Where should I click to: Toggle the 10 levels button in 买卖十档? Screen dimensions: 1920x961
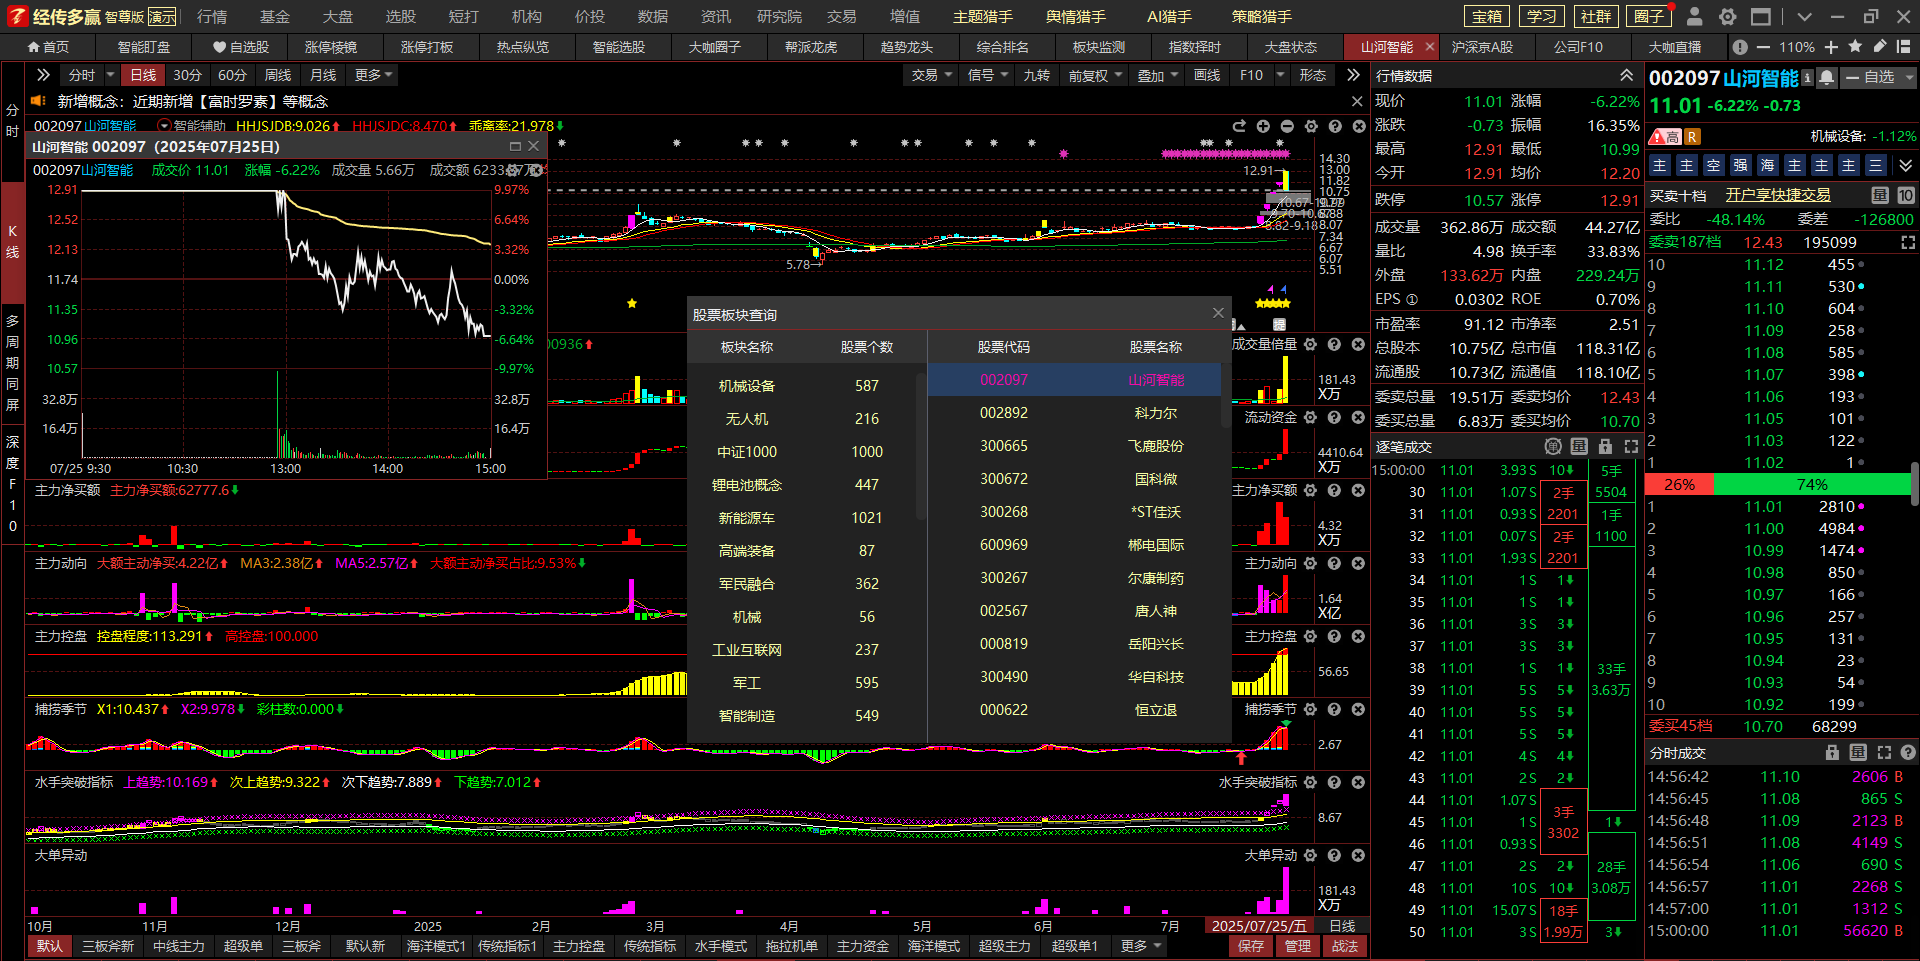1906,195
